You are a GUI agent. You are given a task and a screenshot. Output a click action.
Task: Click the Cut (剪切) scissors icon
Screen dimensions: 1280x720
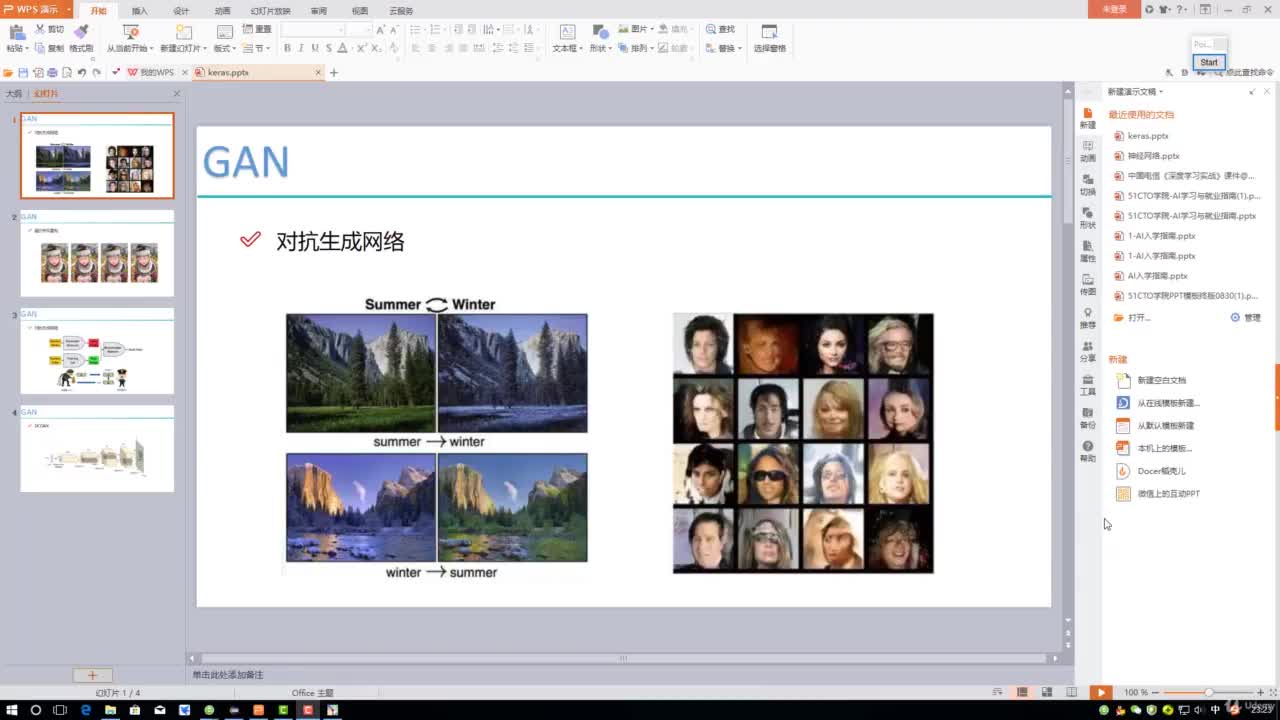pos(40,30)
